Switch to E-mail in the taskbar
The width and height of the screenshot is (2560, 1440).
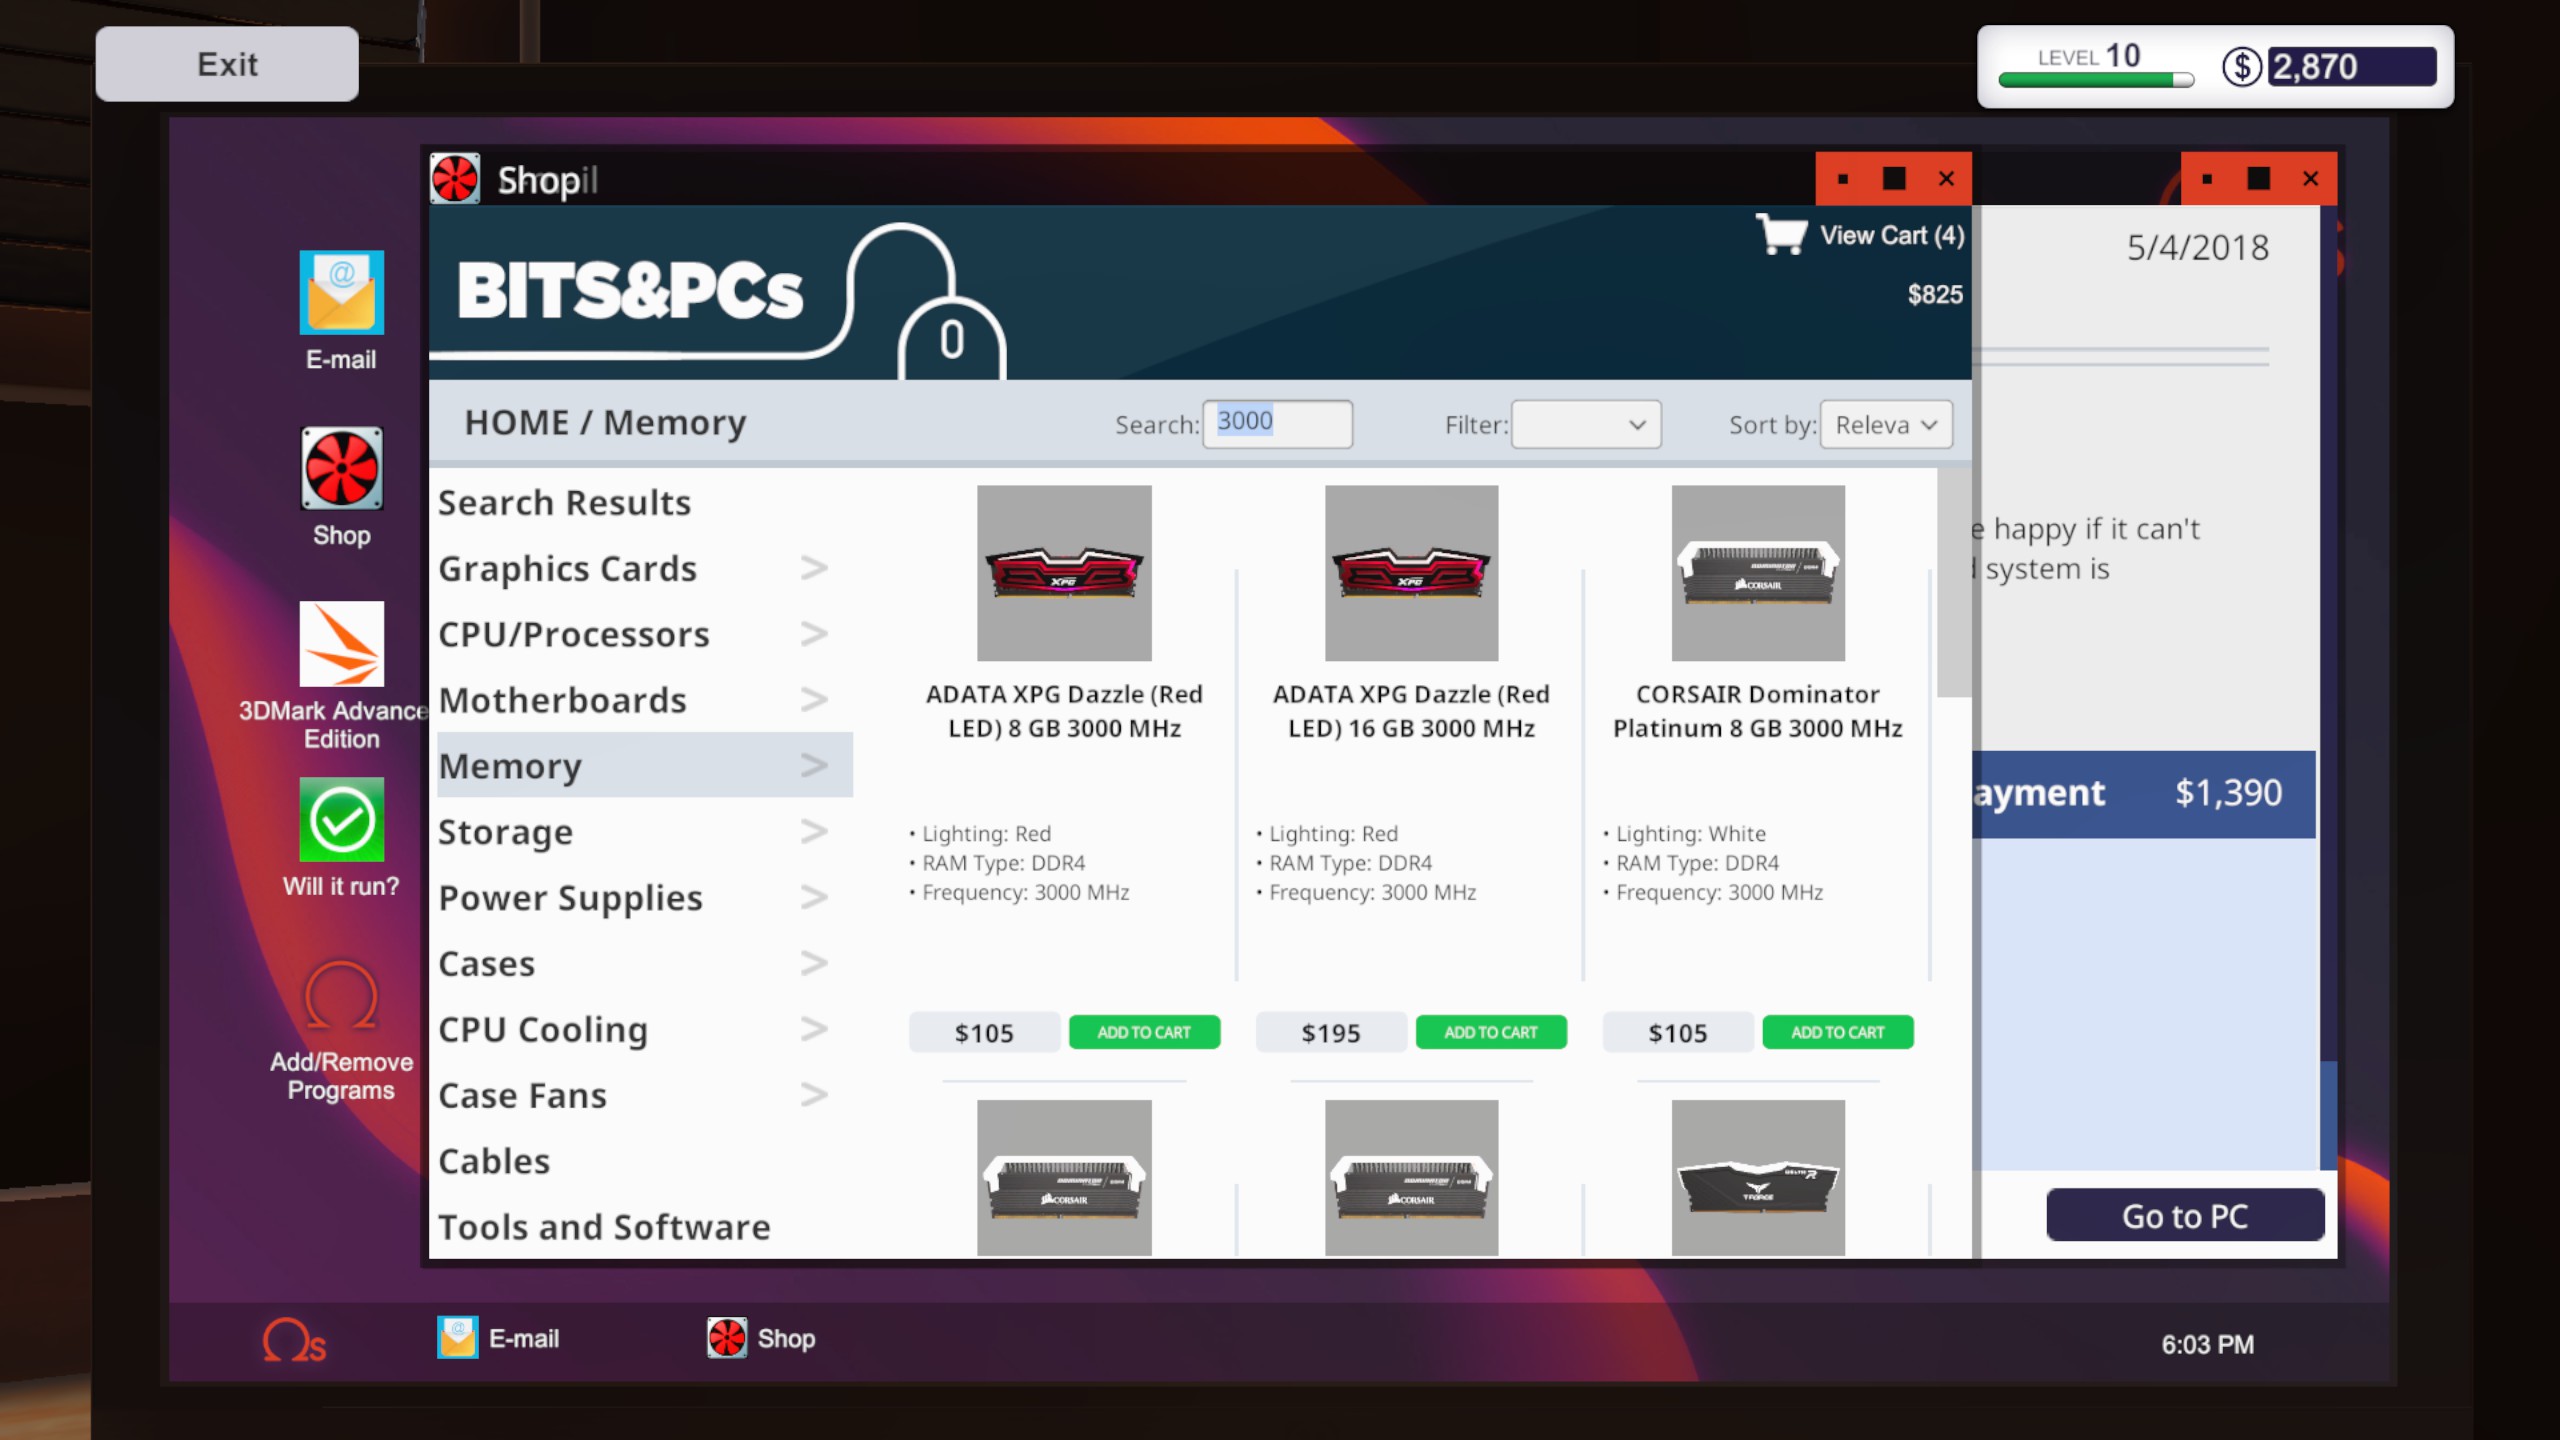coord(498,1338)
